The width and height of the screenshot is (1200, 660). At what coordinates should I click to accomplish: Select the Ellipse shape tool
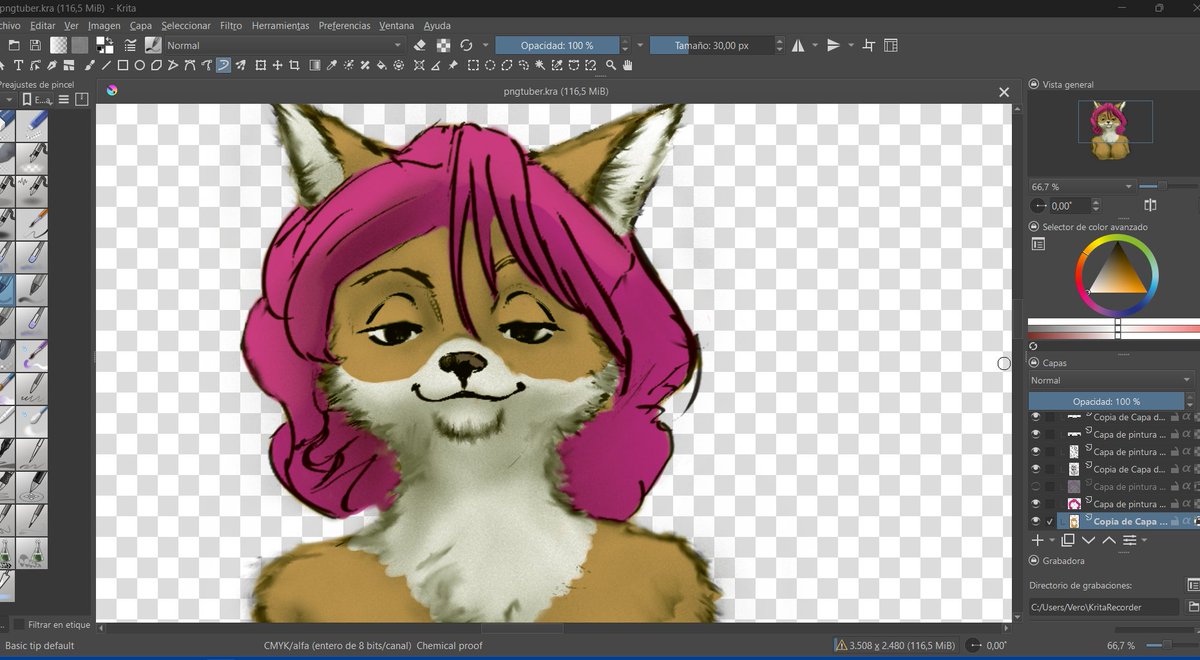coord(139,65)
